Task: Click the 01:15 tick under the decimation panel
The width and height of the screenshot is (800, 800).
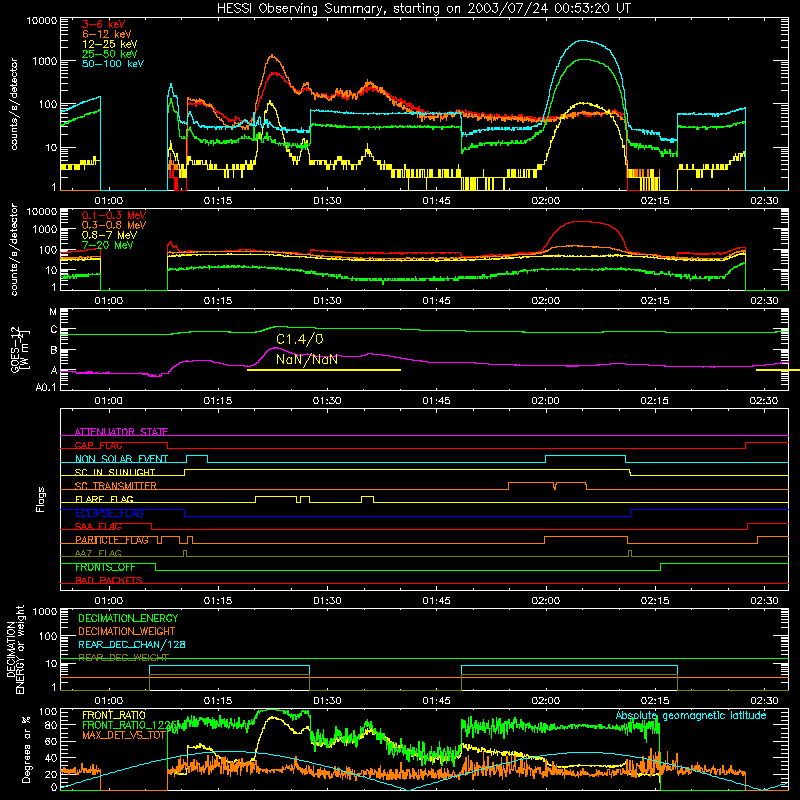Action: 218,701
